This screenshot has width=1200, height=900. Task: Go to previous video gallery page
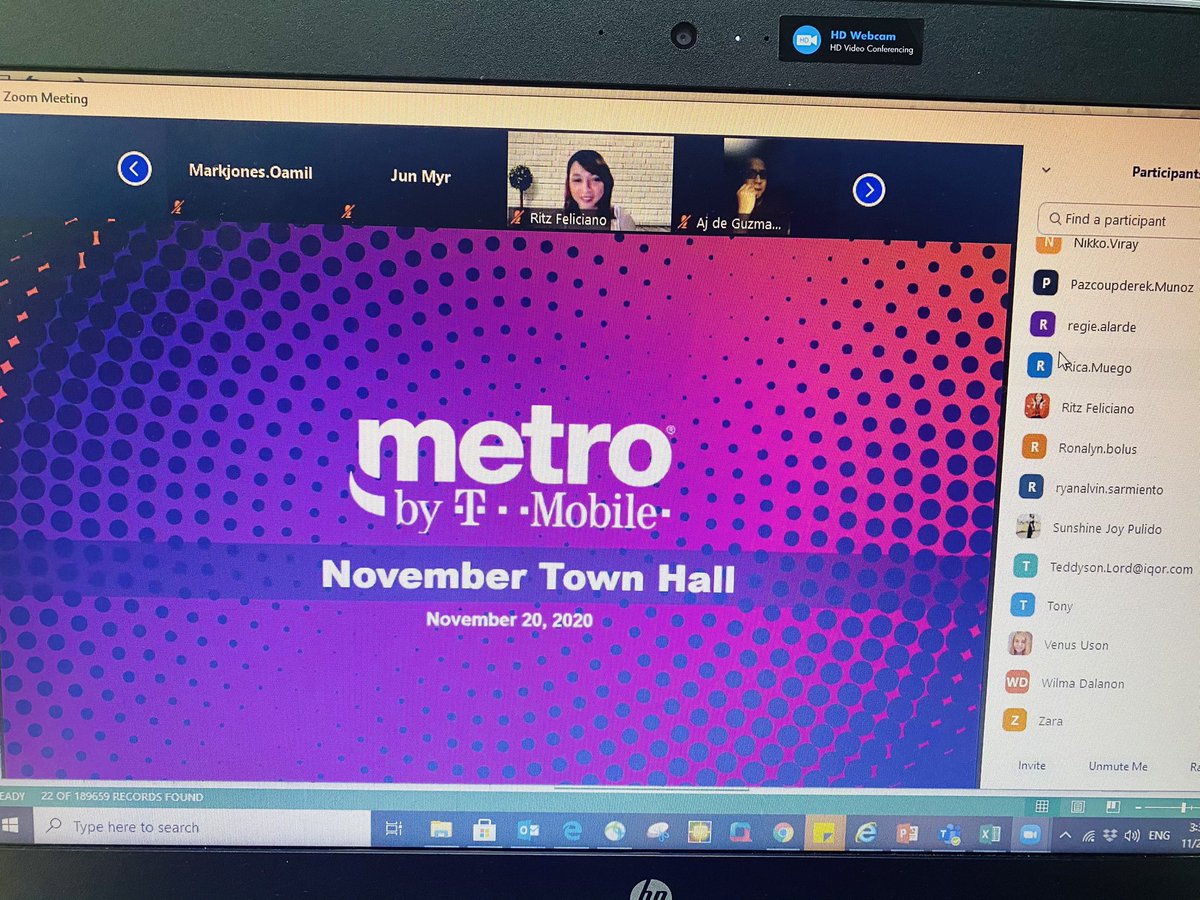coord(134,168)
